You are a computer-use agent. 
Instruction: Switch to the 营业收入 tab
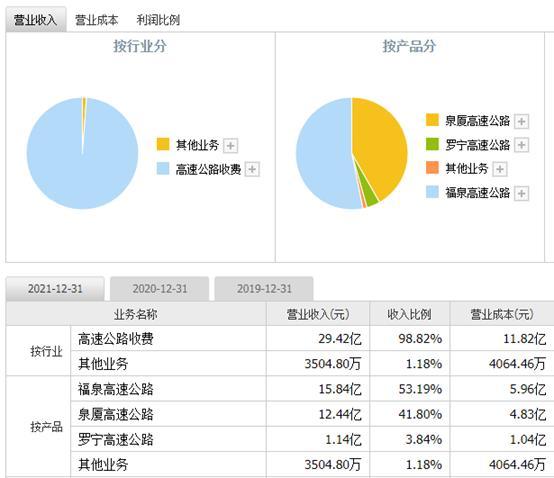(36, 19)
